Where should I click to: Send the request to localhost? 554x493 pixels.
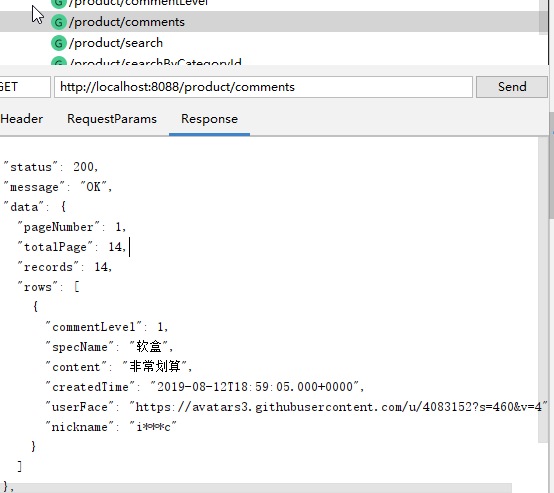(512, 87)
